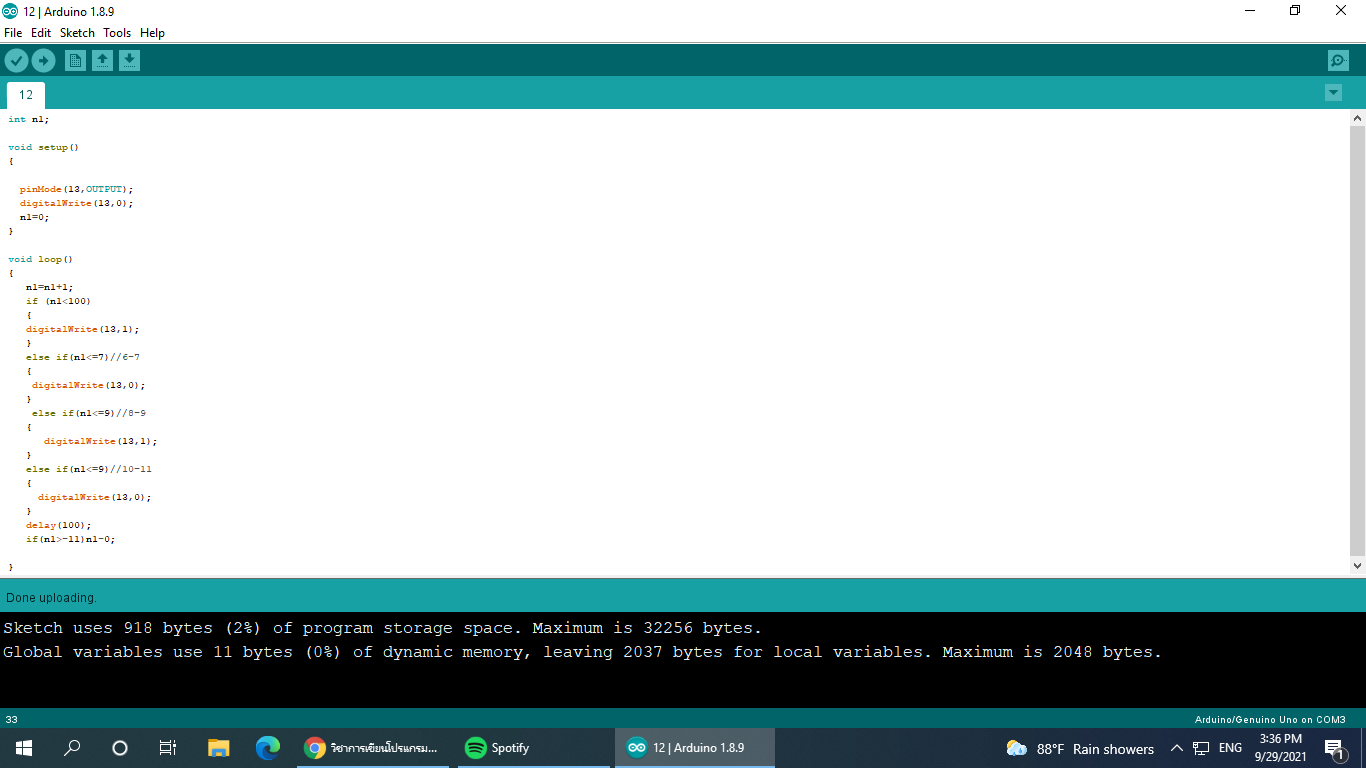The image size is (1366, 768).
Task: Expand the tab options dropdown arrow
Action: tap(1333, 93)
